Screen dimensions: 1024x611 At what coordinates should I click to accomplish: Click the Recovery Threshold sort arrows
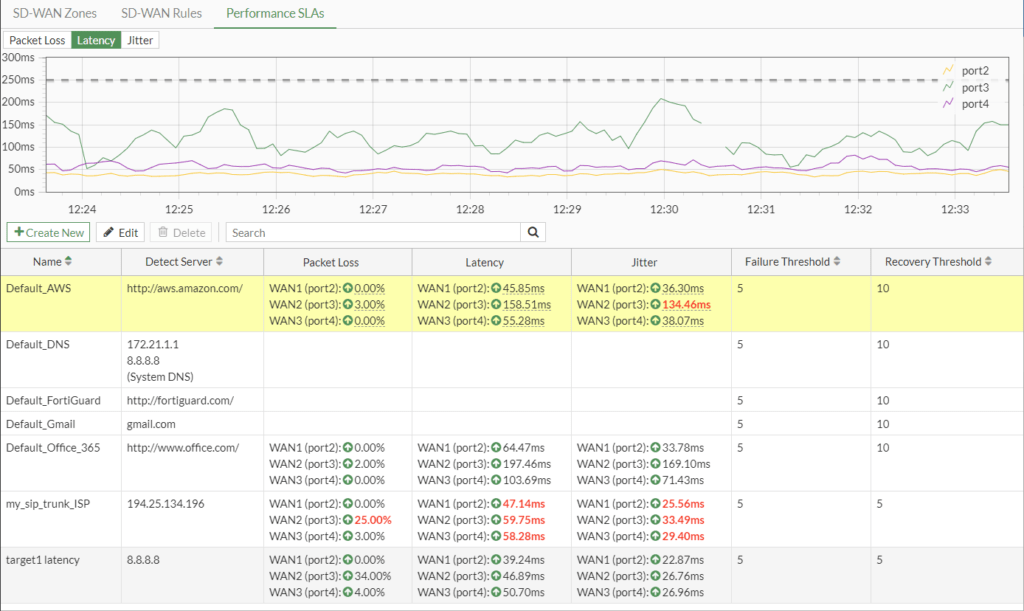coord(987,262)
